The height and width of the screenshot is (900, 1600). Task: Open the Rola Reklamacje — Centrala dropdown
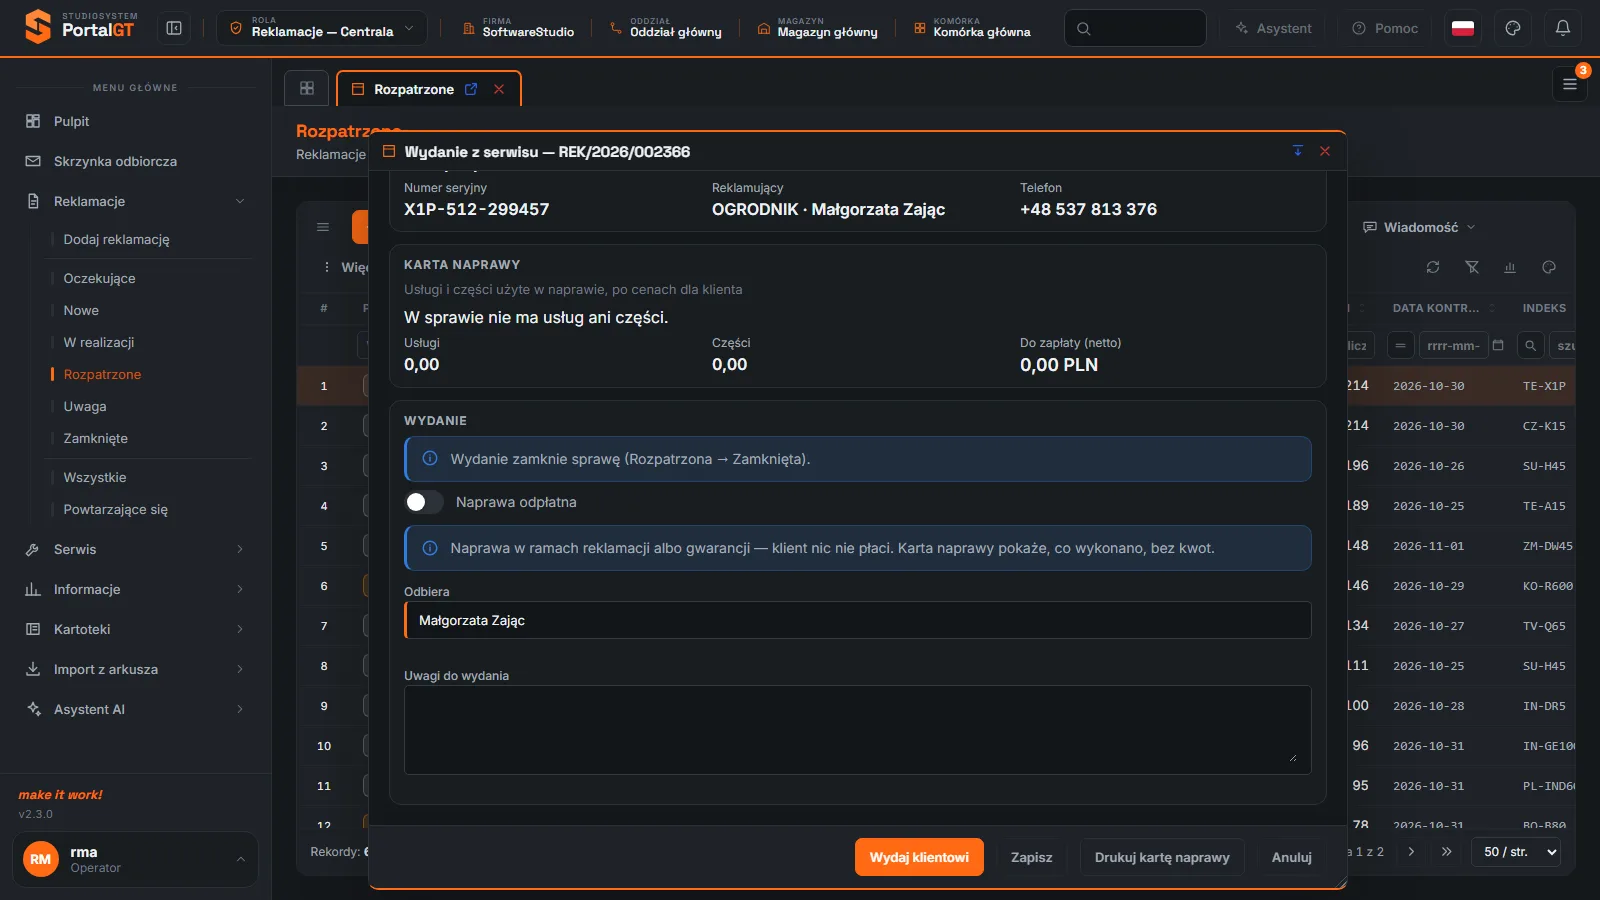322,29
